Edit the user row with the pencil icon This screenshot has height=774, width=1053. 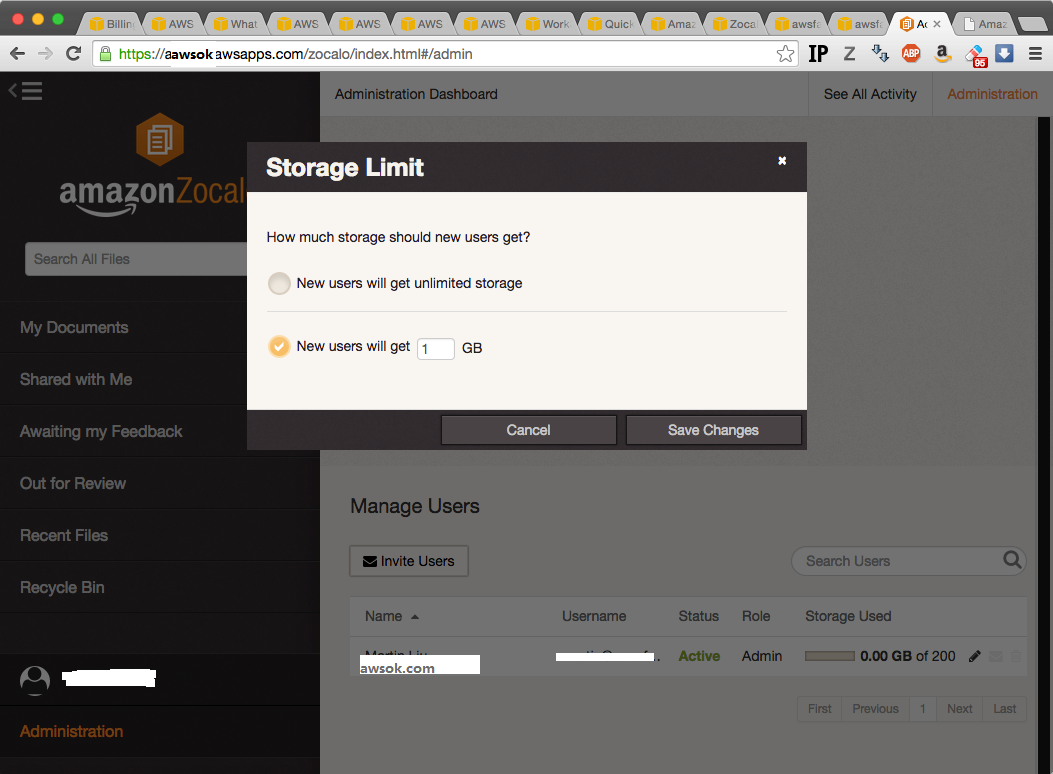974,656
